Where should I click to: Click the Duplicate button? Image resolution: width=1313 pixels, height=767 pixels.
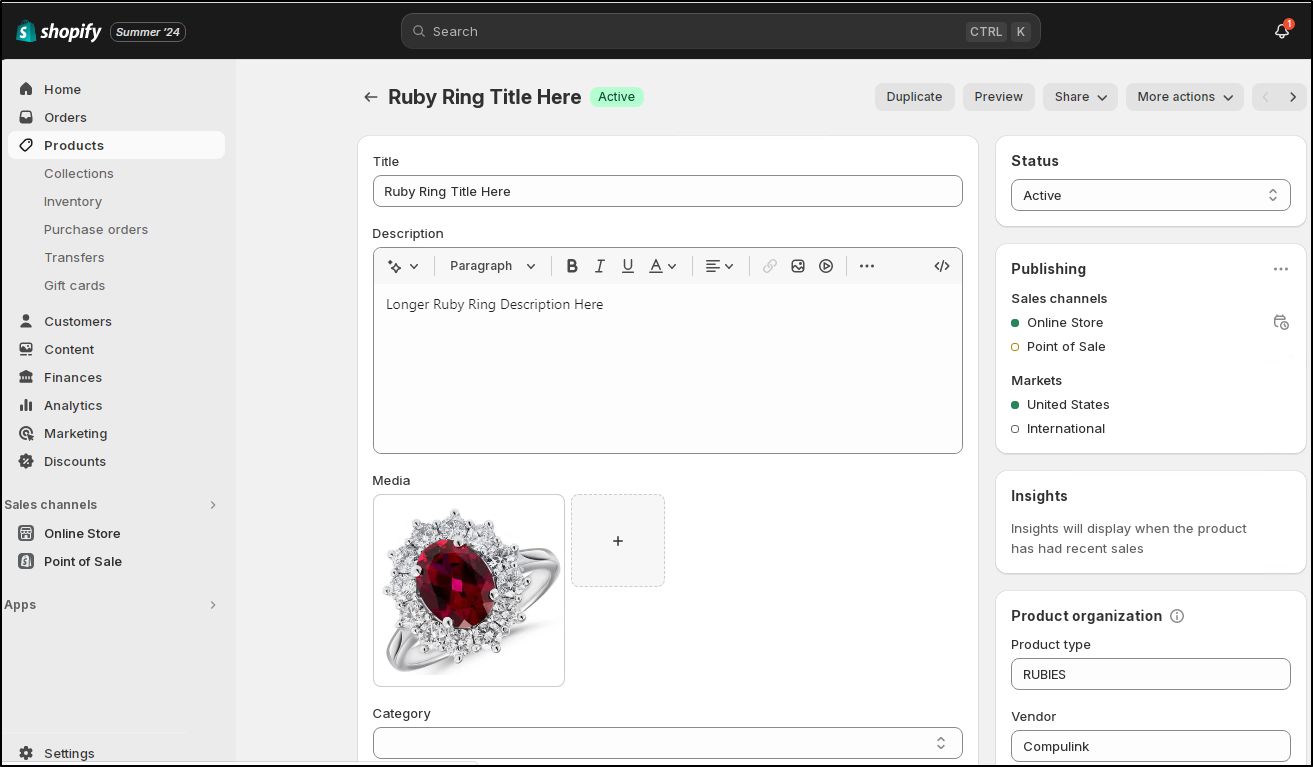pyautogui.click(x=914, y=97)
